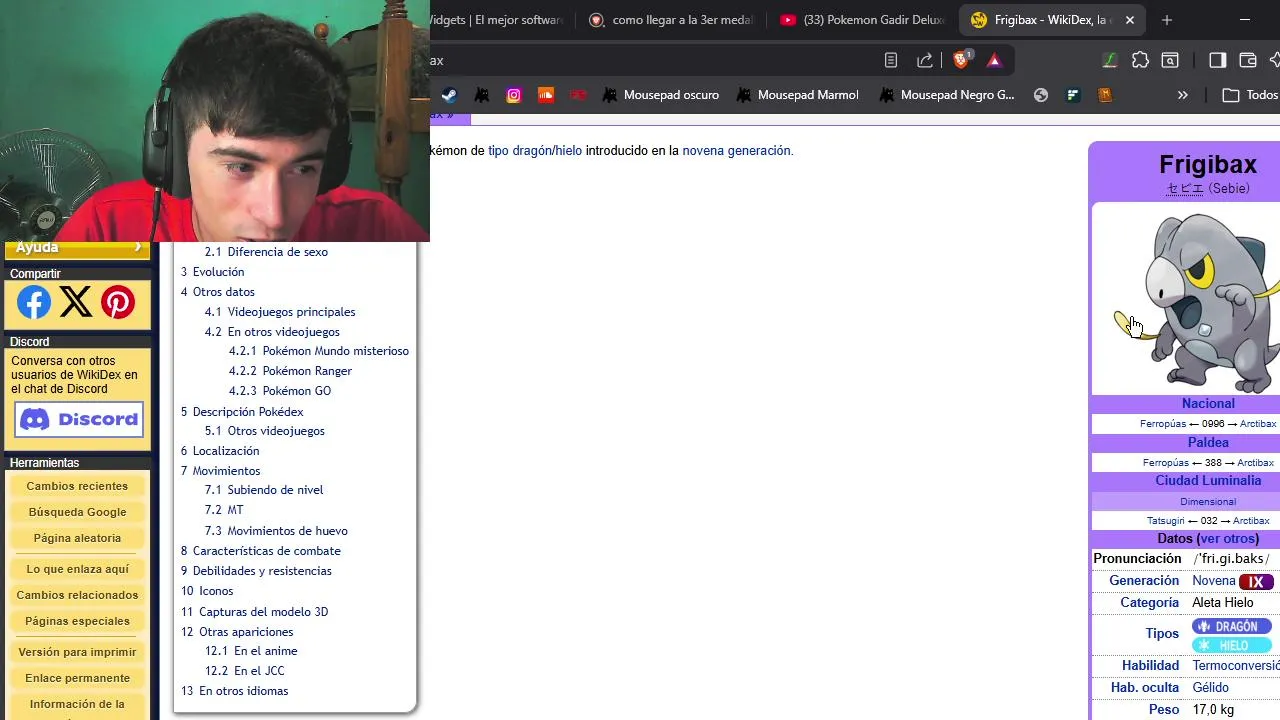Jump to '13 En otros idiomas' section

(234, 691)
